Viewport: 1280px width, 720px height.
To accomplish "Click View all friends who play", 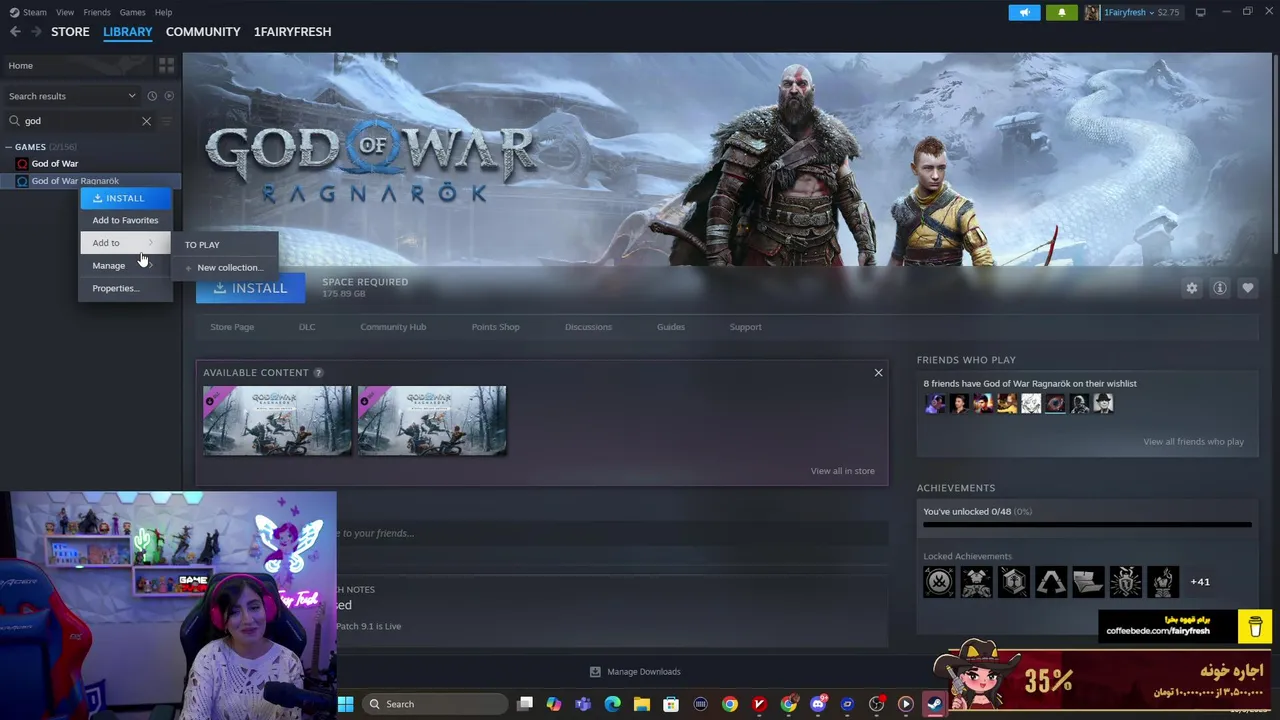I will click(1193, 442).
